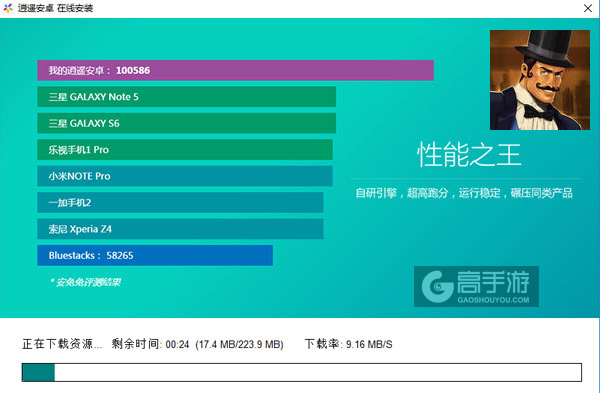
Task: Click the 安兔兔评测结果 footnote
Action: [x=86, y=282]
